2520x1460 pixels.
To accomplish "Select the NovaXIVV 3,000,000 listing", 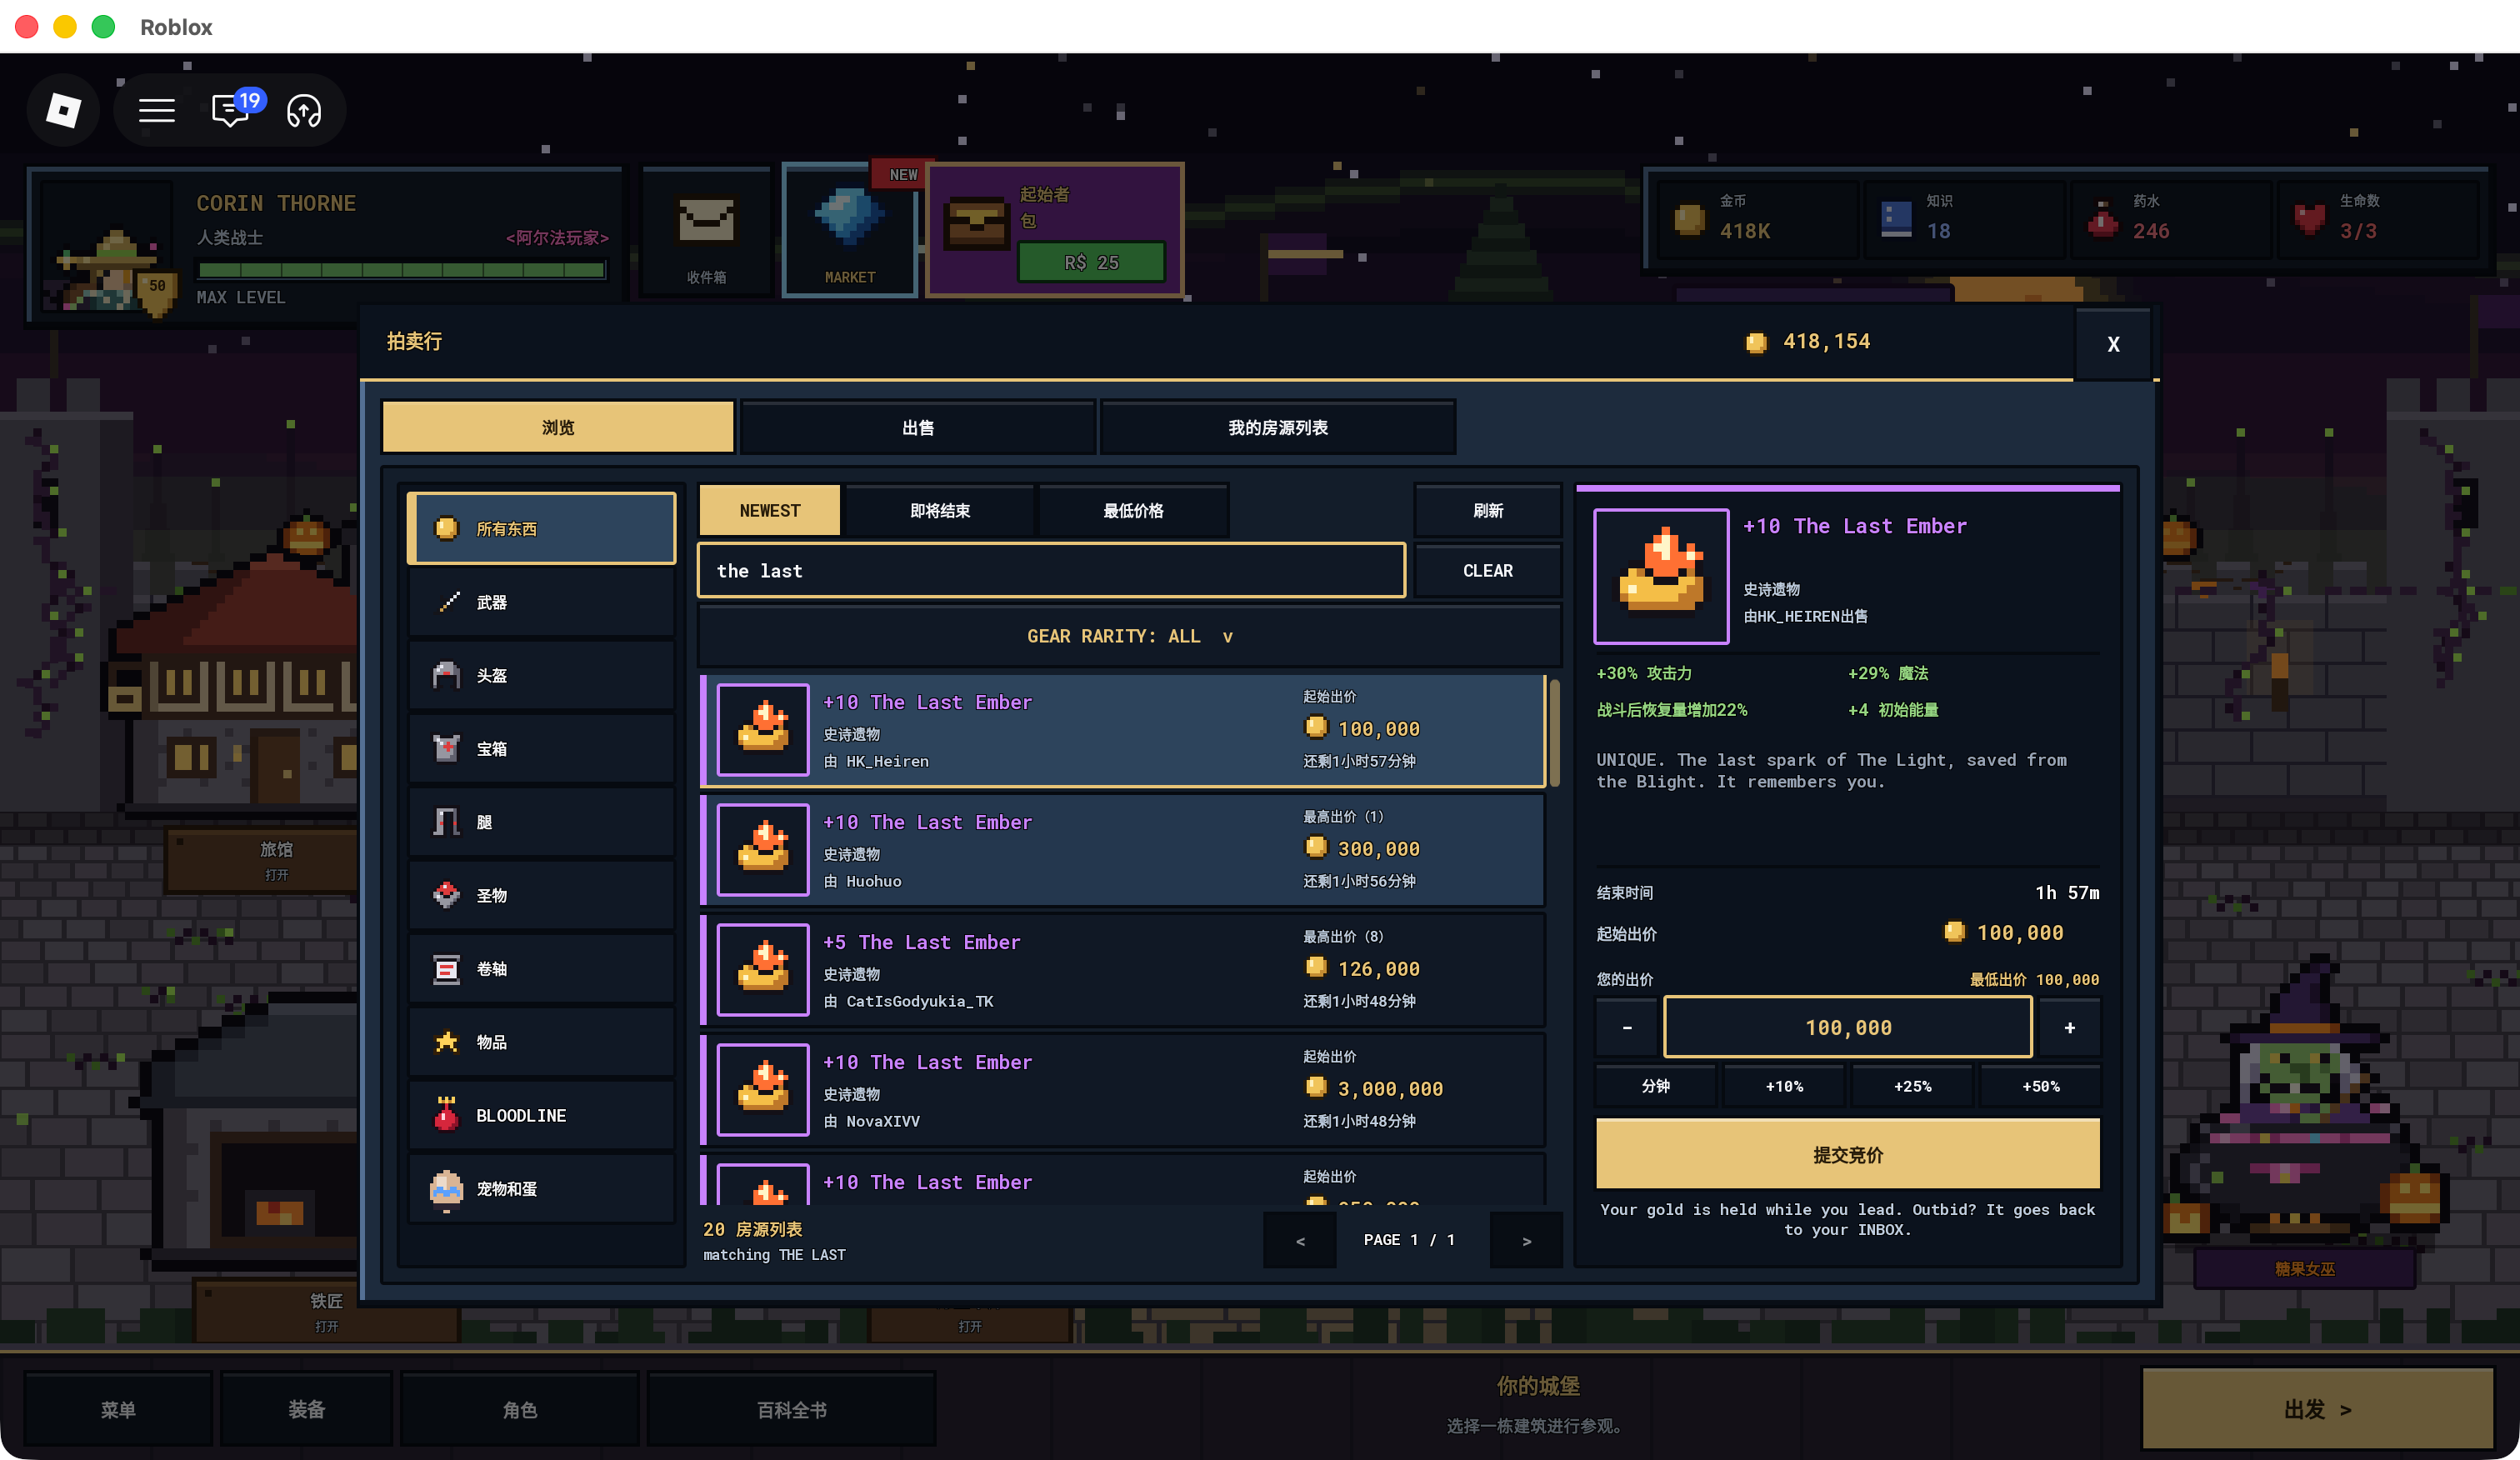I will click(x=1122, y=1090).
